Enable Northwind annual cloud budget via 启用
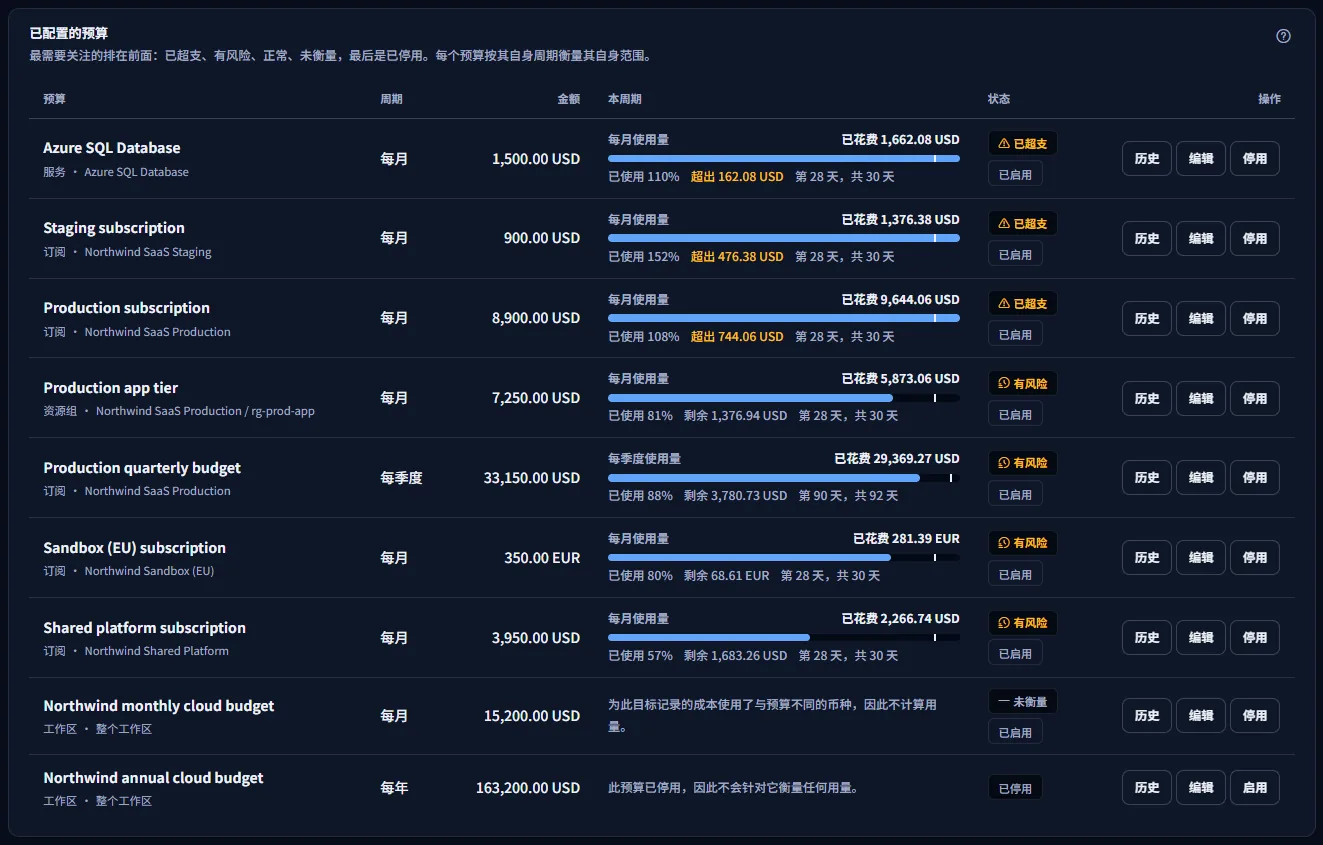The image size is (1323, 845). point(1255,788)
